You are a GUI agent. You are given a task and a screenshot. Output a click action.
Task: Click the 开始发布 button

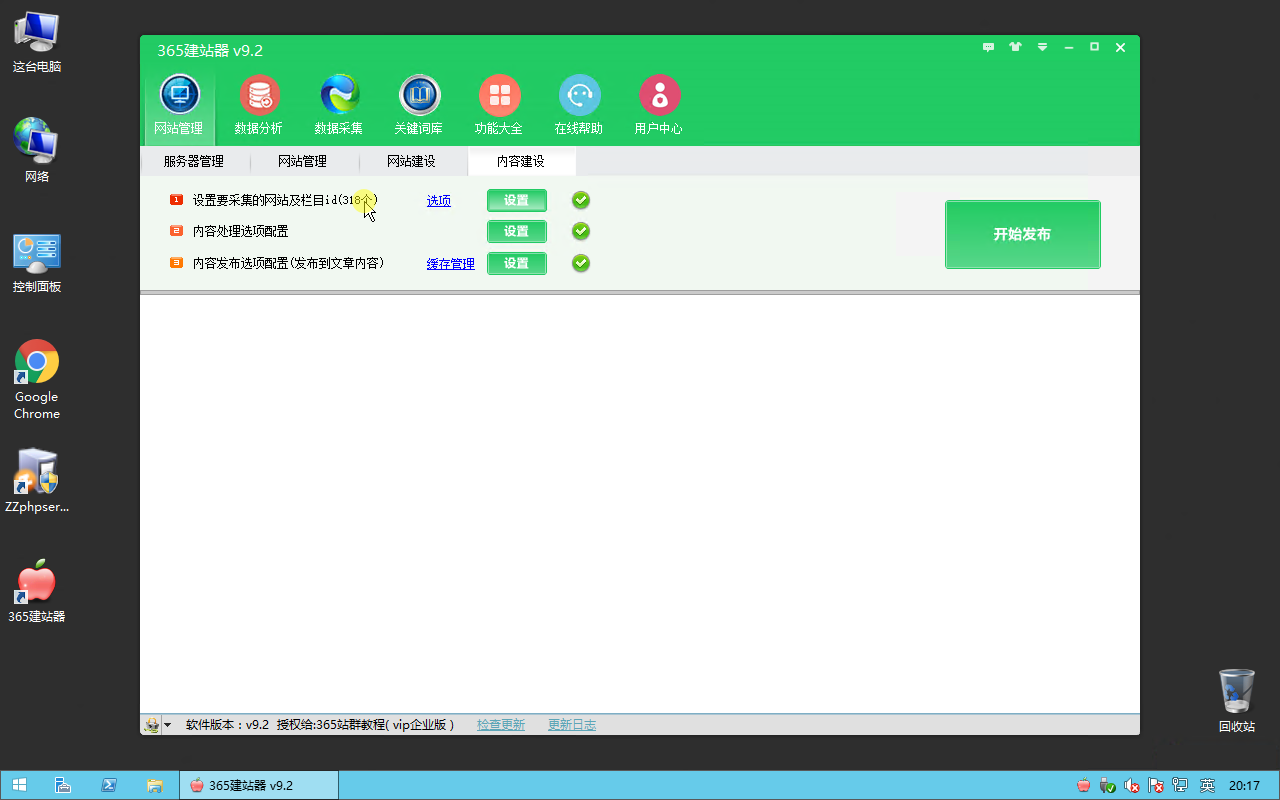1023,234
